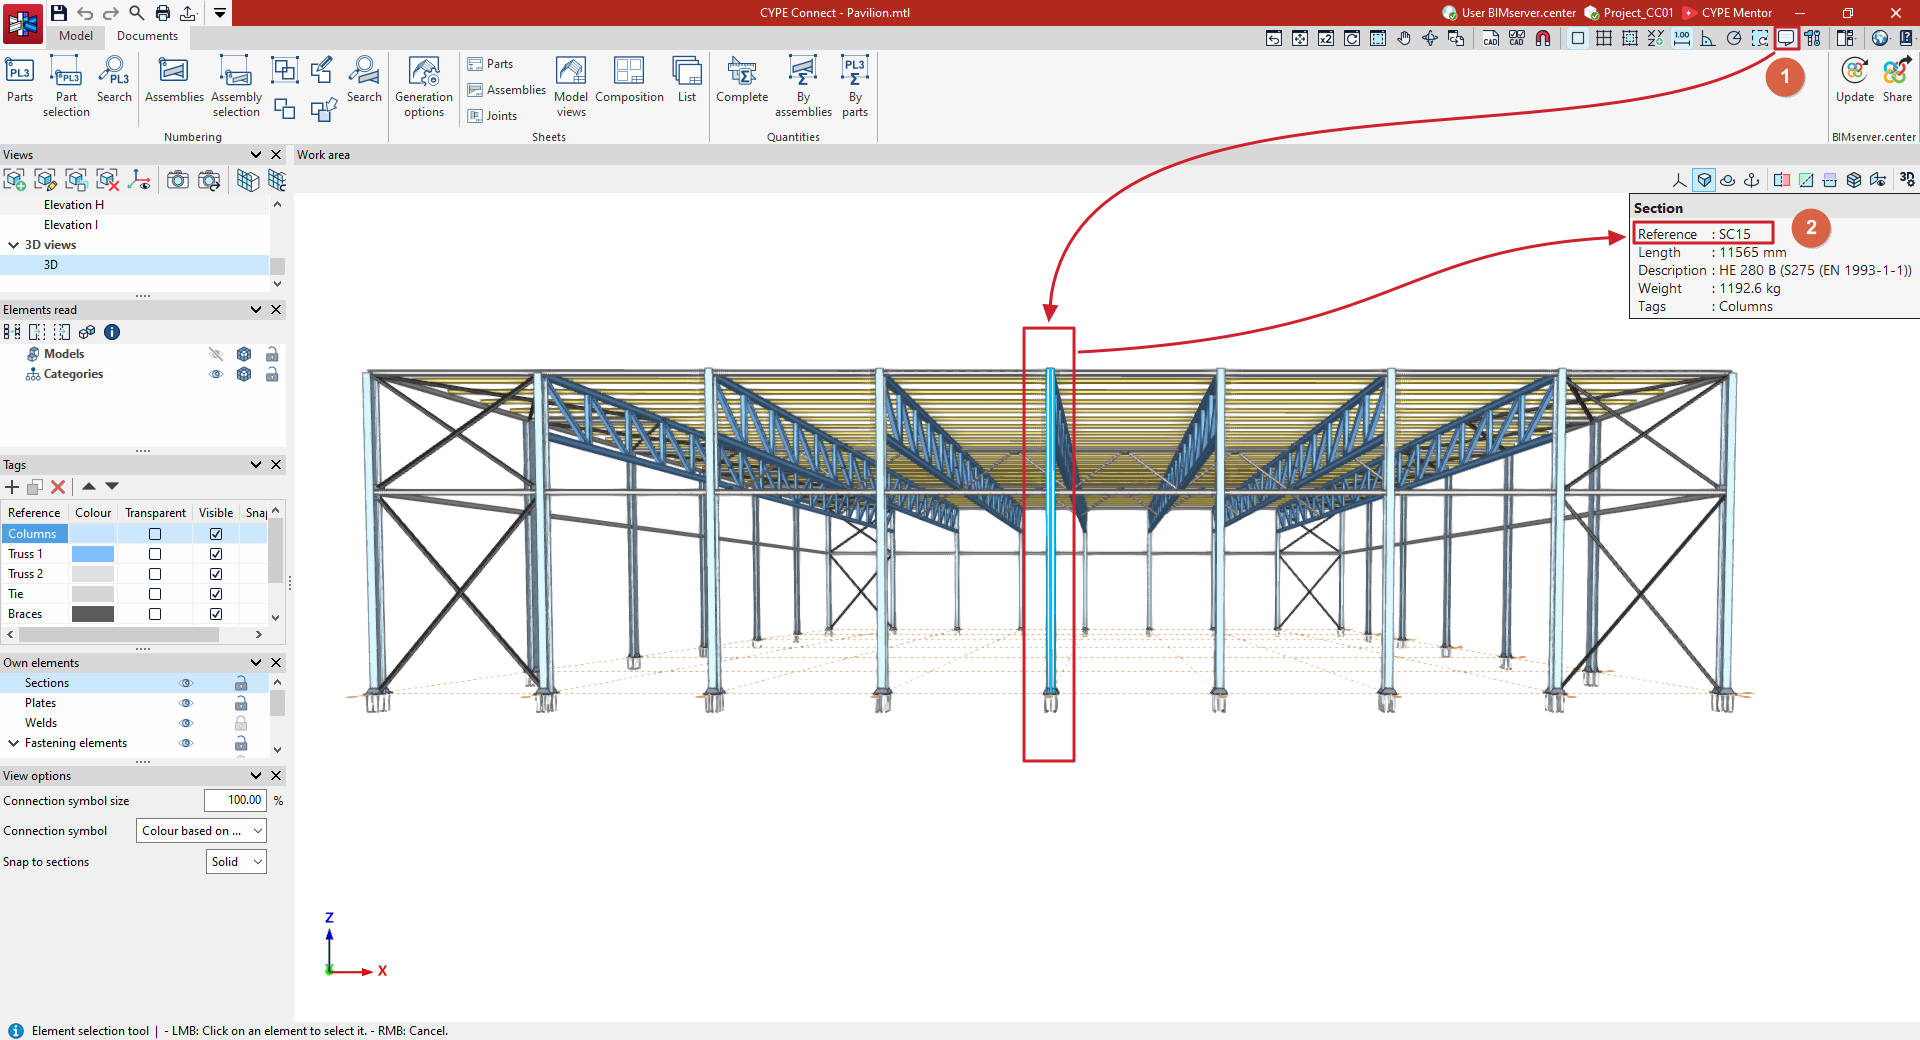This screenshot has width=1920, height=1040.
Task: Click the Parts numbering icon
Action: (x=20, y=80)
